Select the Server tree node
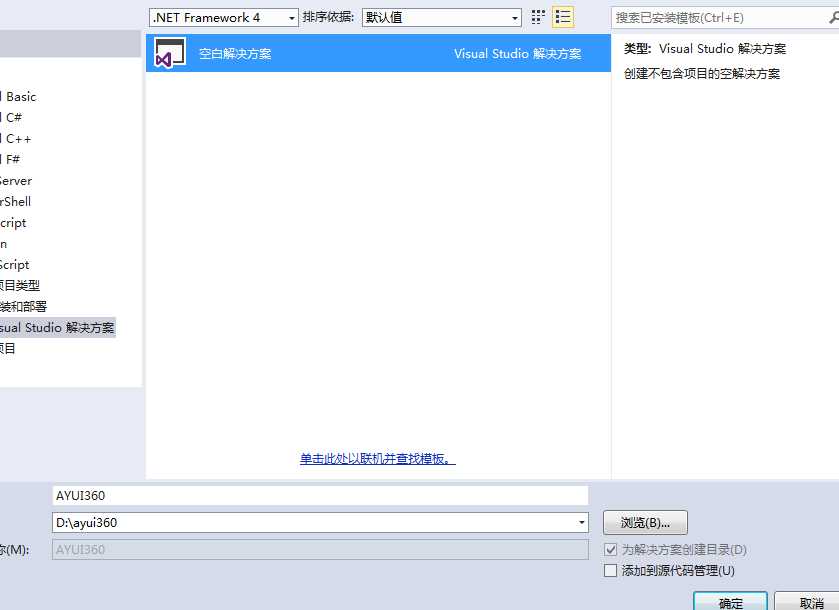 click(x=16, y=181)
